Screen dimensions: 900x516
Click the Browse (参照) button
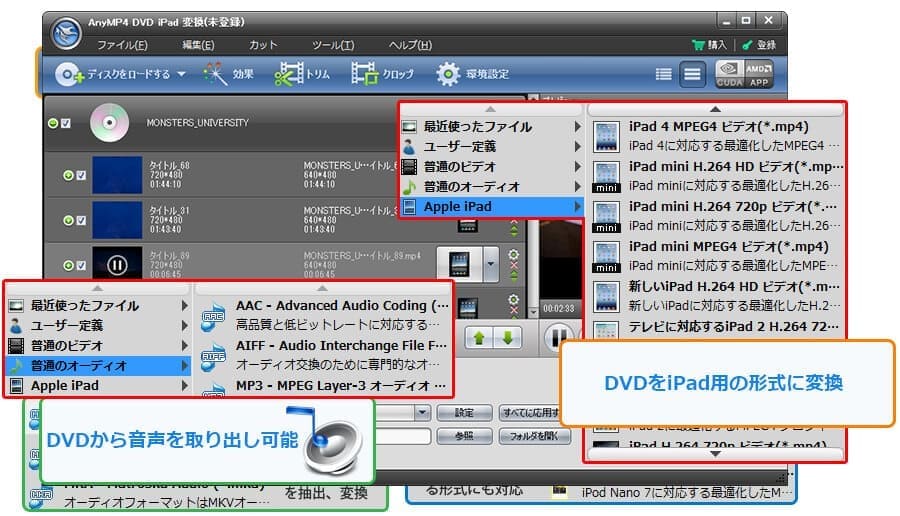(464, 436)
